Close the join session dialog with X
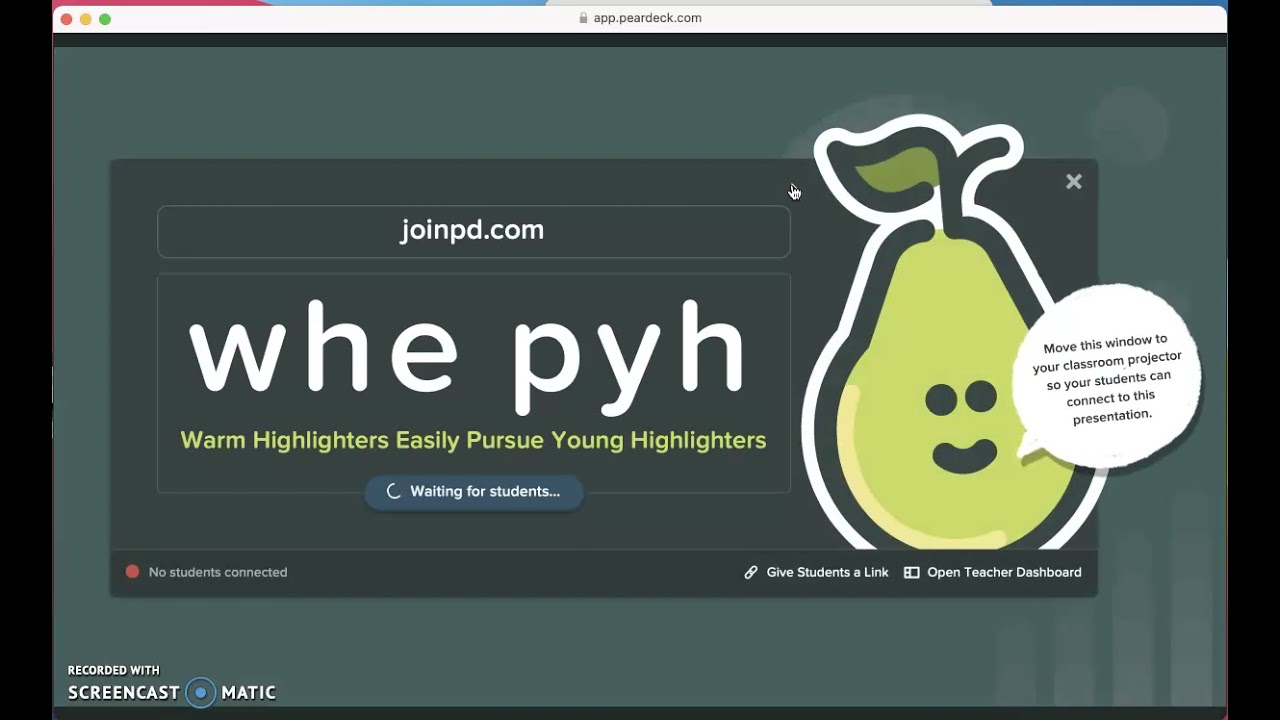 tap(1074, 182)
